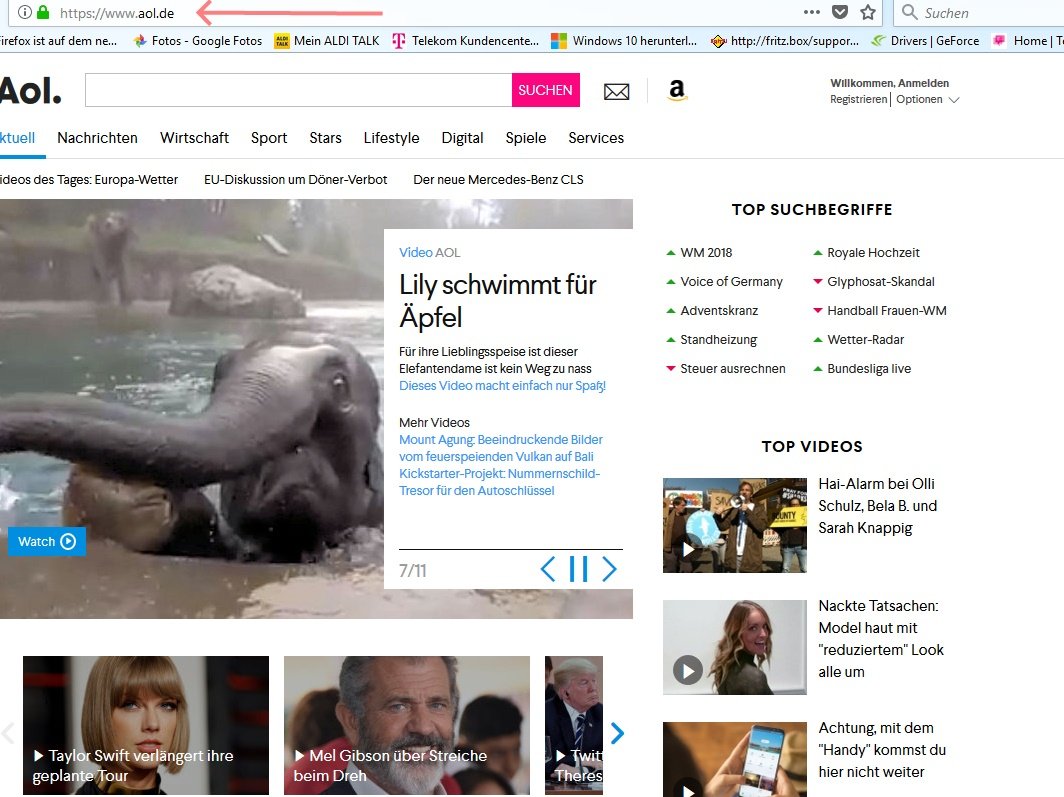This screenshot has height=797, width=1064.
Task: Click the Watch button on elephant video
Action: (47, 541)
